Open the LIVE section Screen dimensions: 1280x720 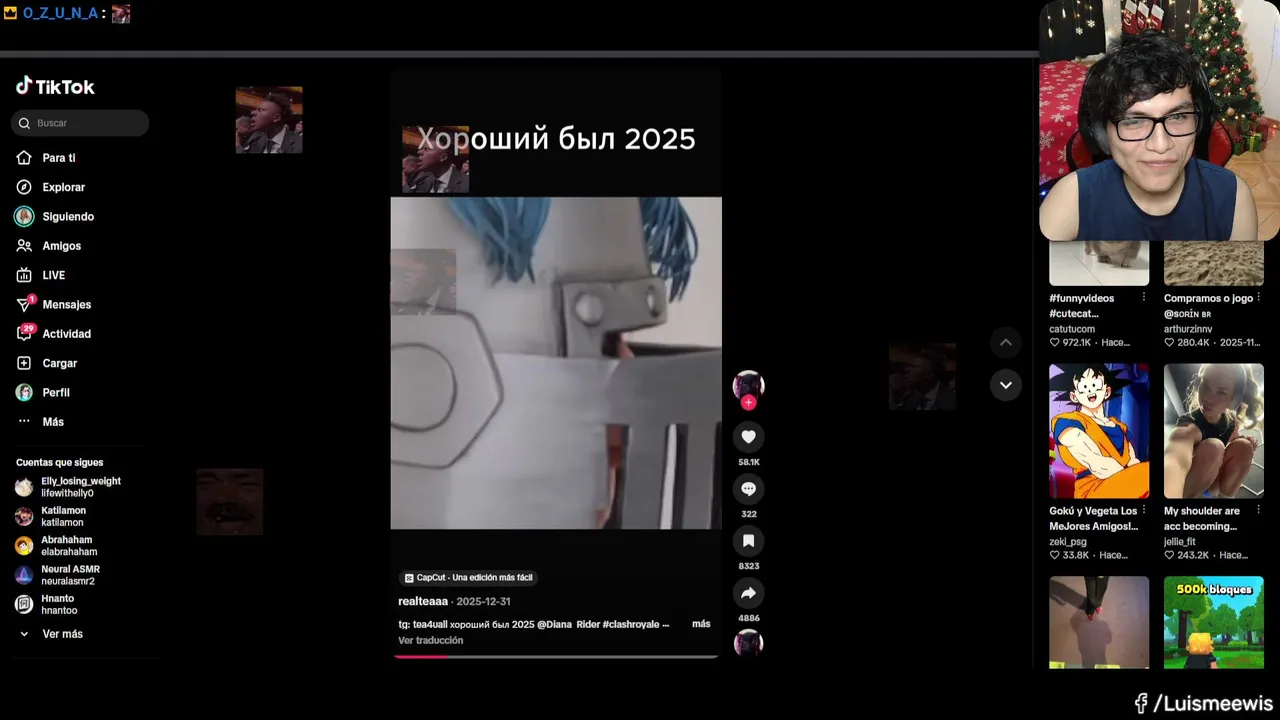point(41,275)
